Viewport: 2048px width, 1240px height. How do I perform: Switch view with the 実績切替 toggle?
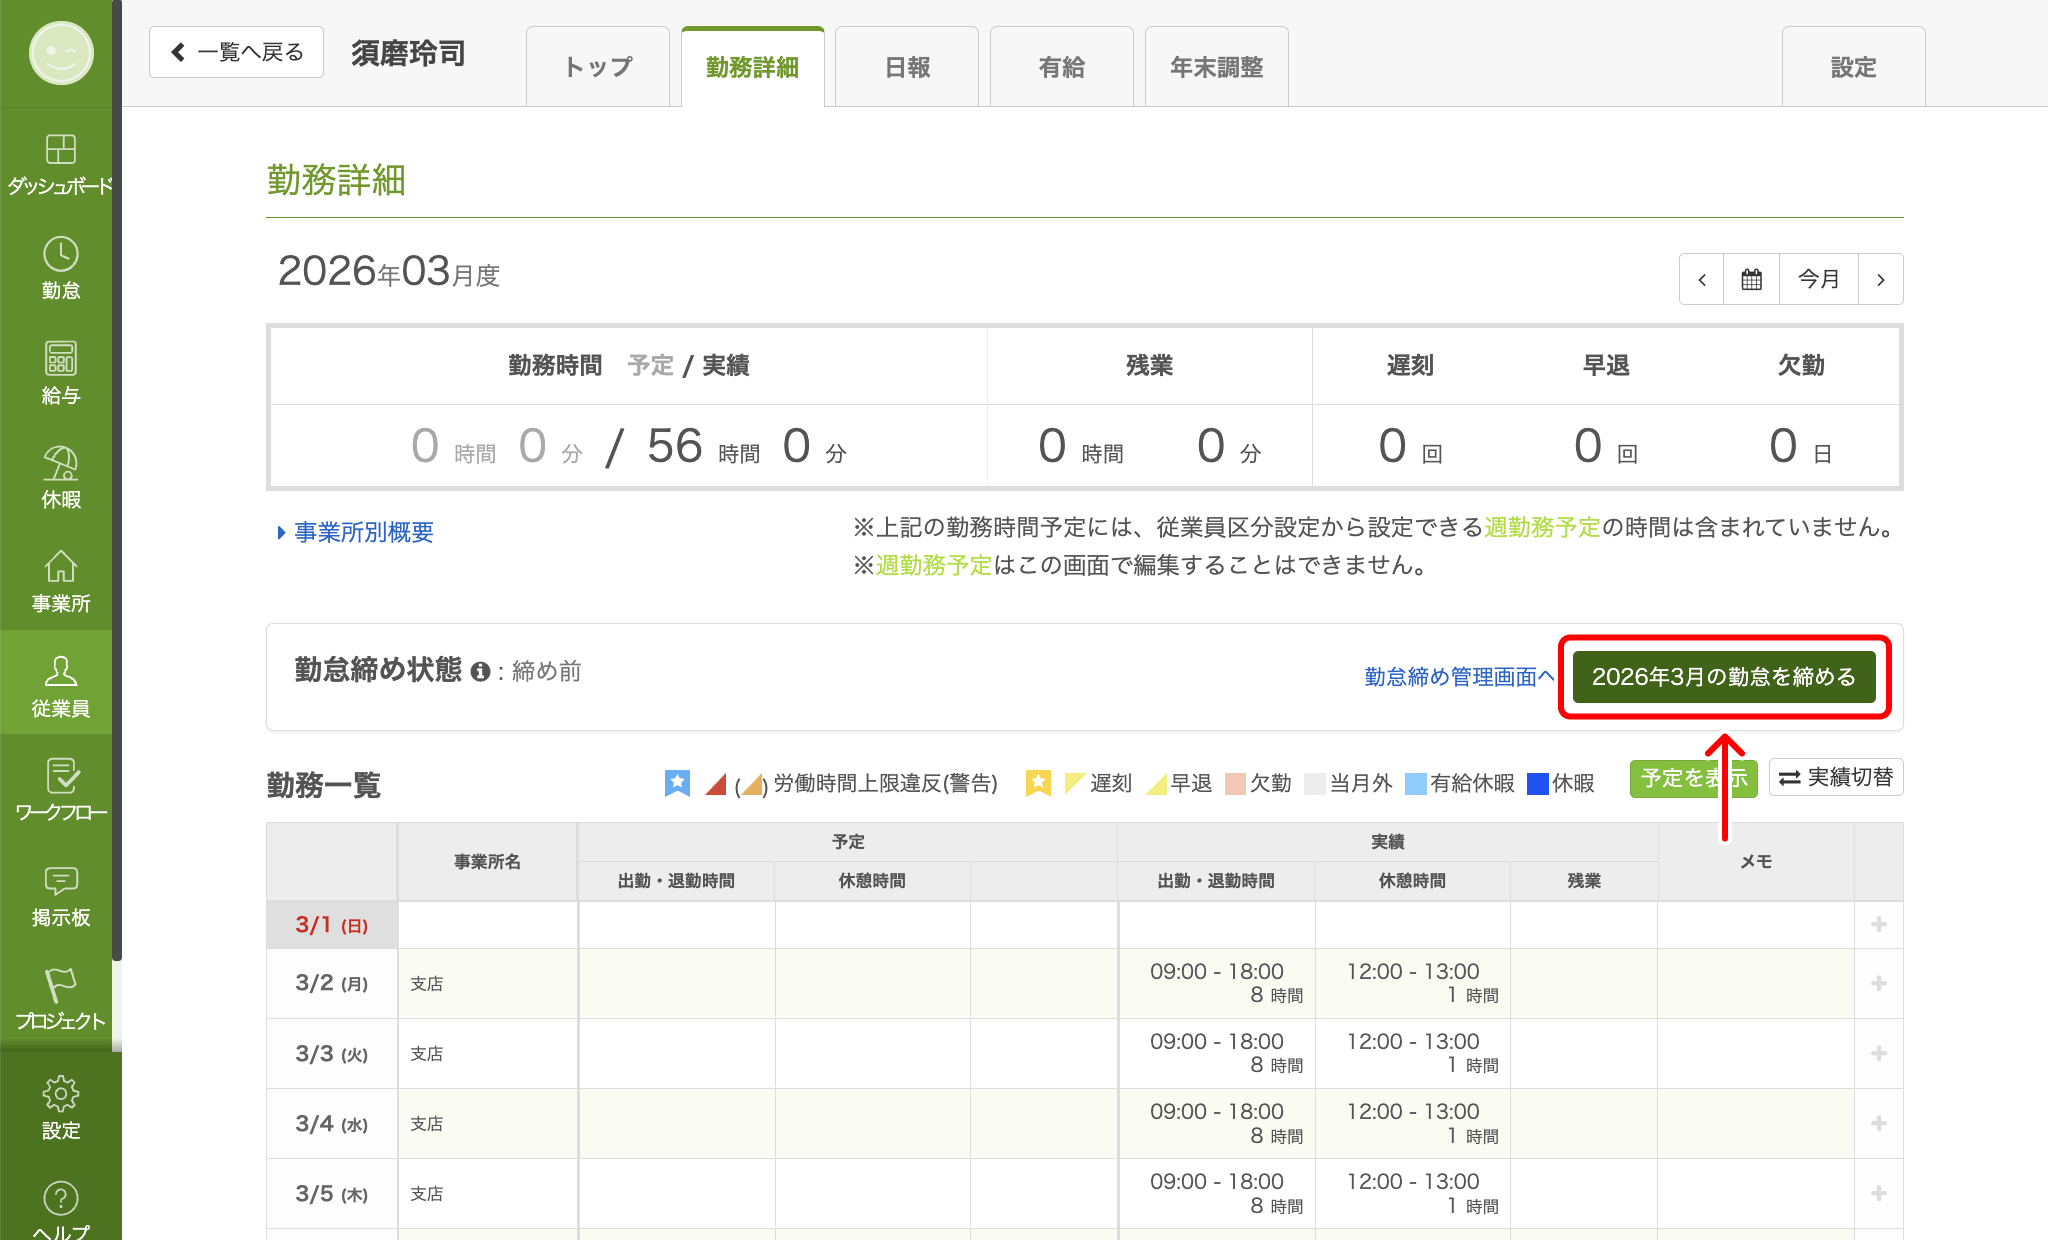coord(1835,777)
